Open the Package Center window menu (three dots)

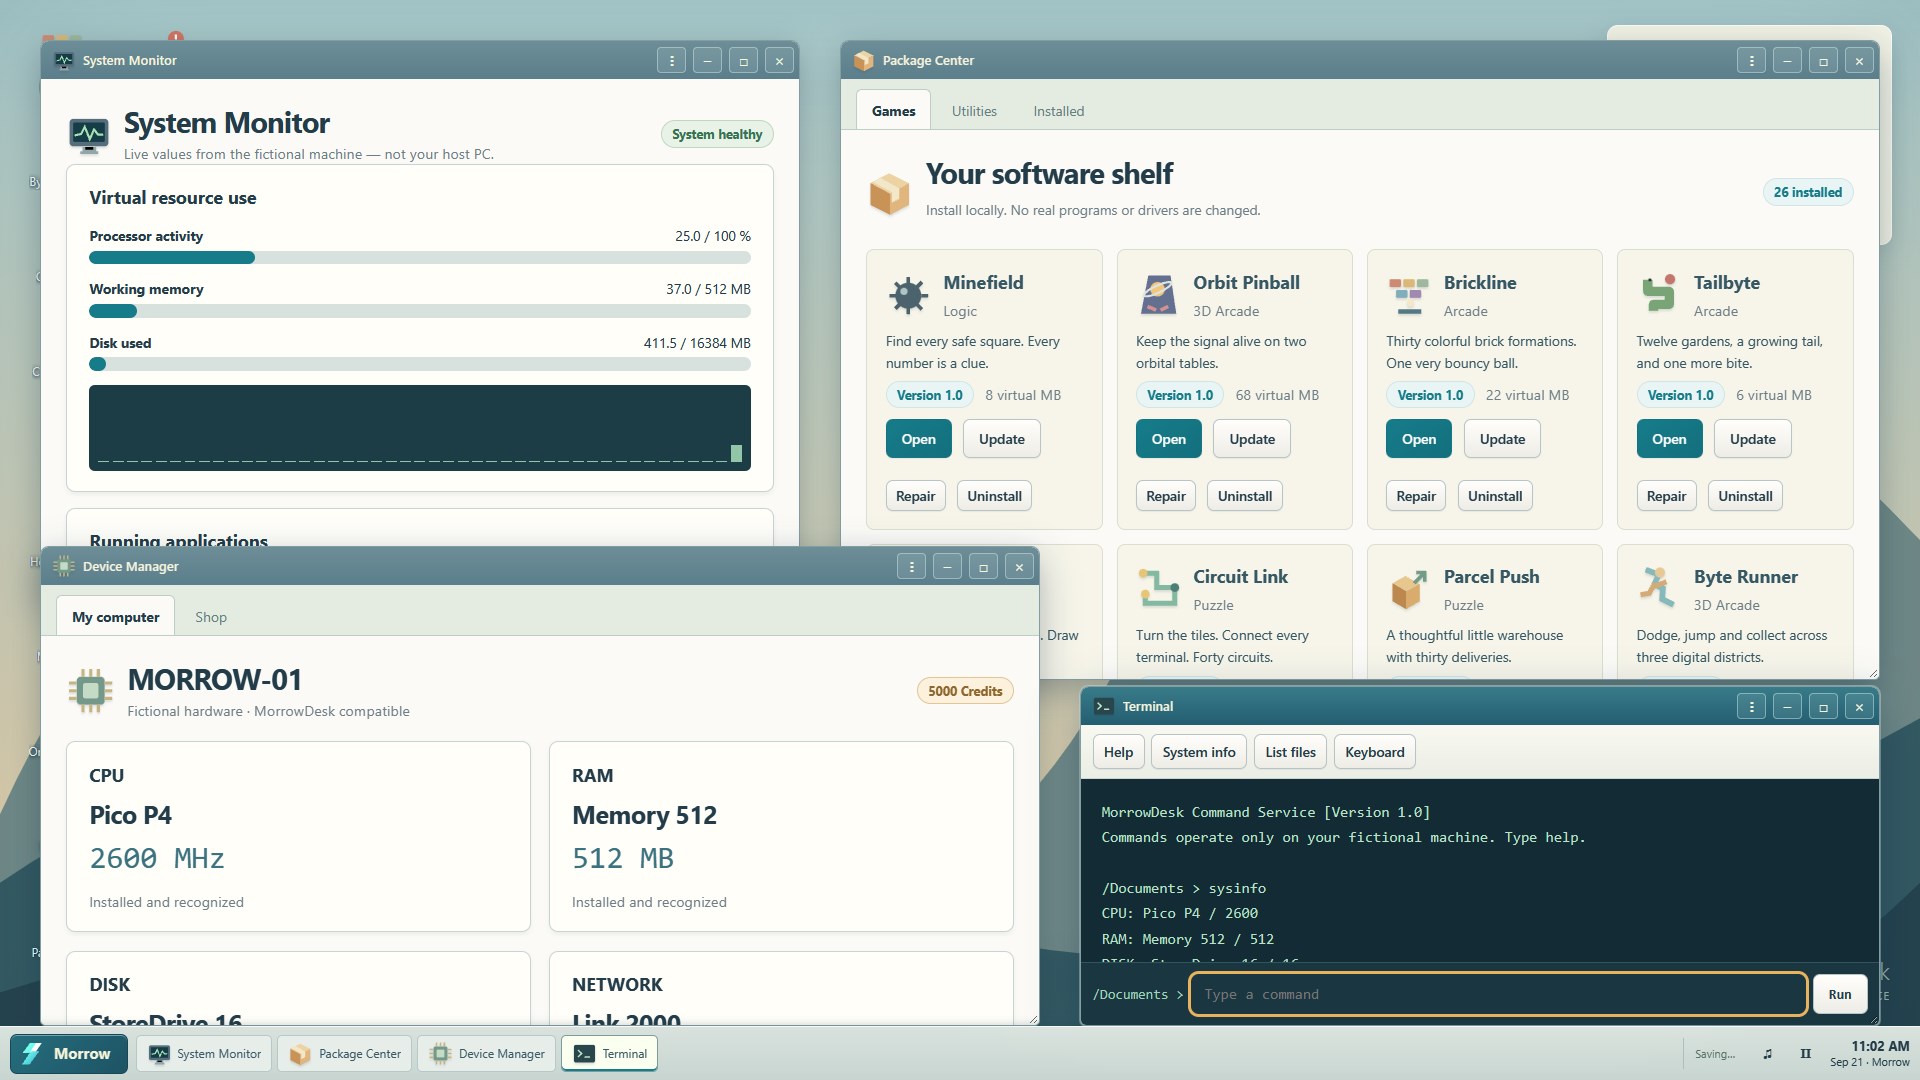(1751, 61)
